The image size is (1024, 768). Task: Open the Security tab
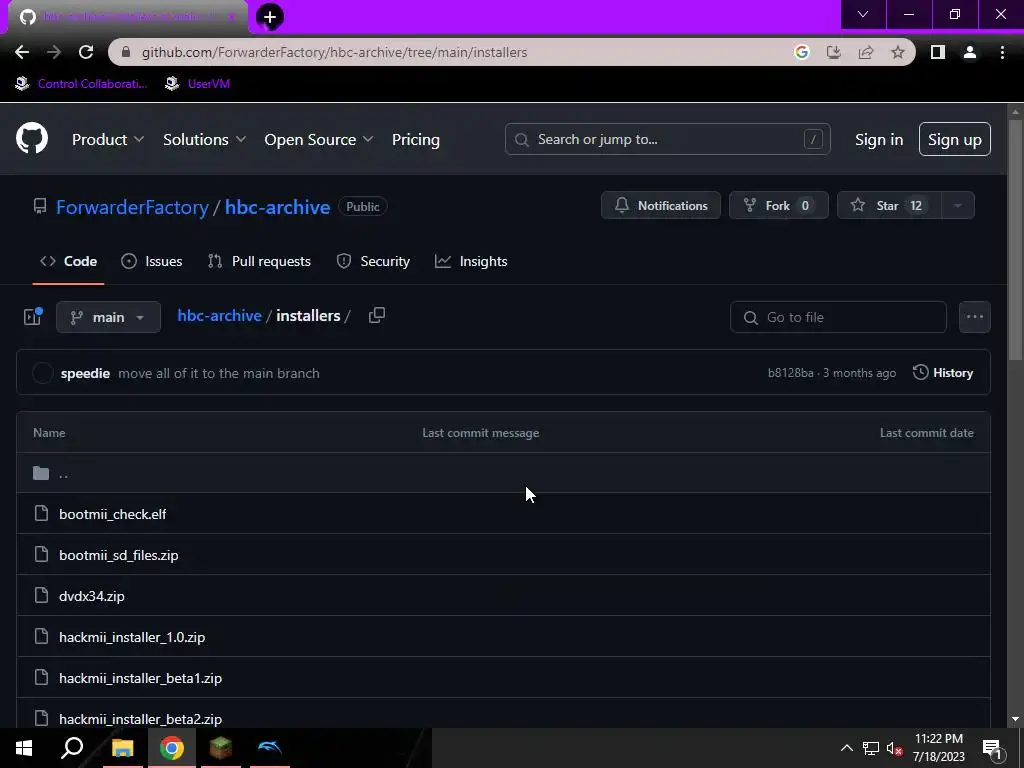pyautogui.click(x=373, y=261)
